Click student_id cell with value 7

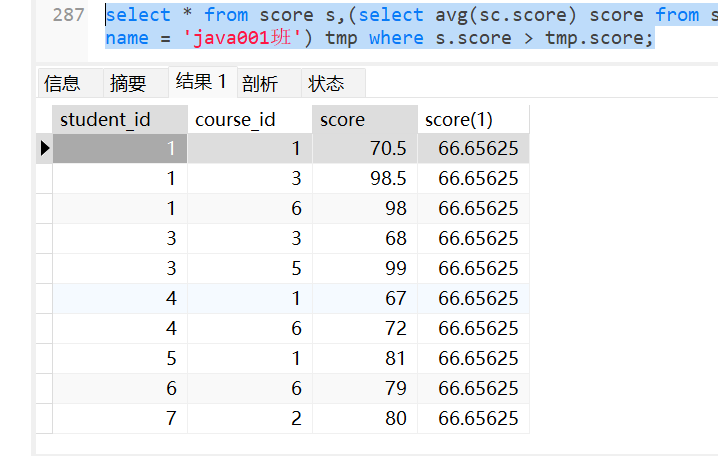(120, 418)
